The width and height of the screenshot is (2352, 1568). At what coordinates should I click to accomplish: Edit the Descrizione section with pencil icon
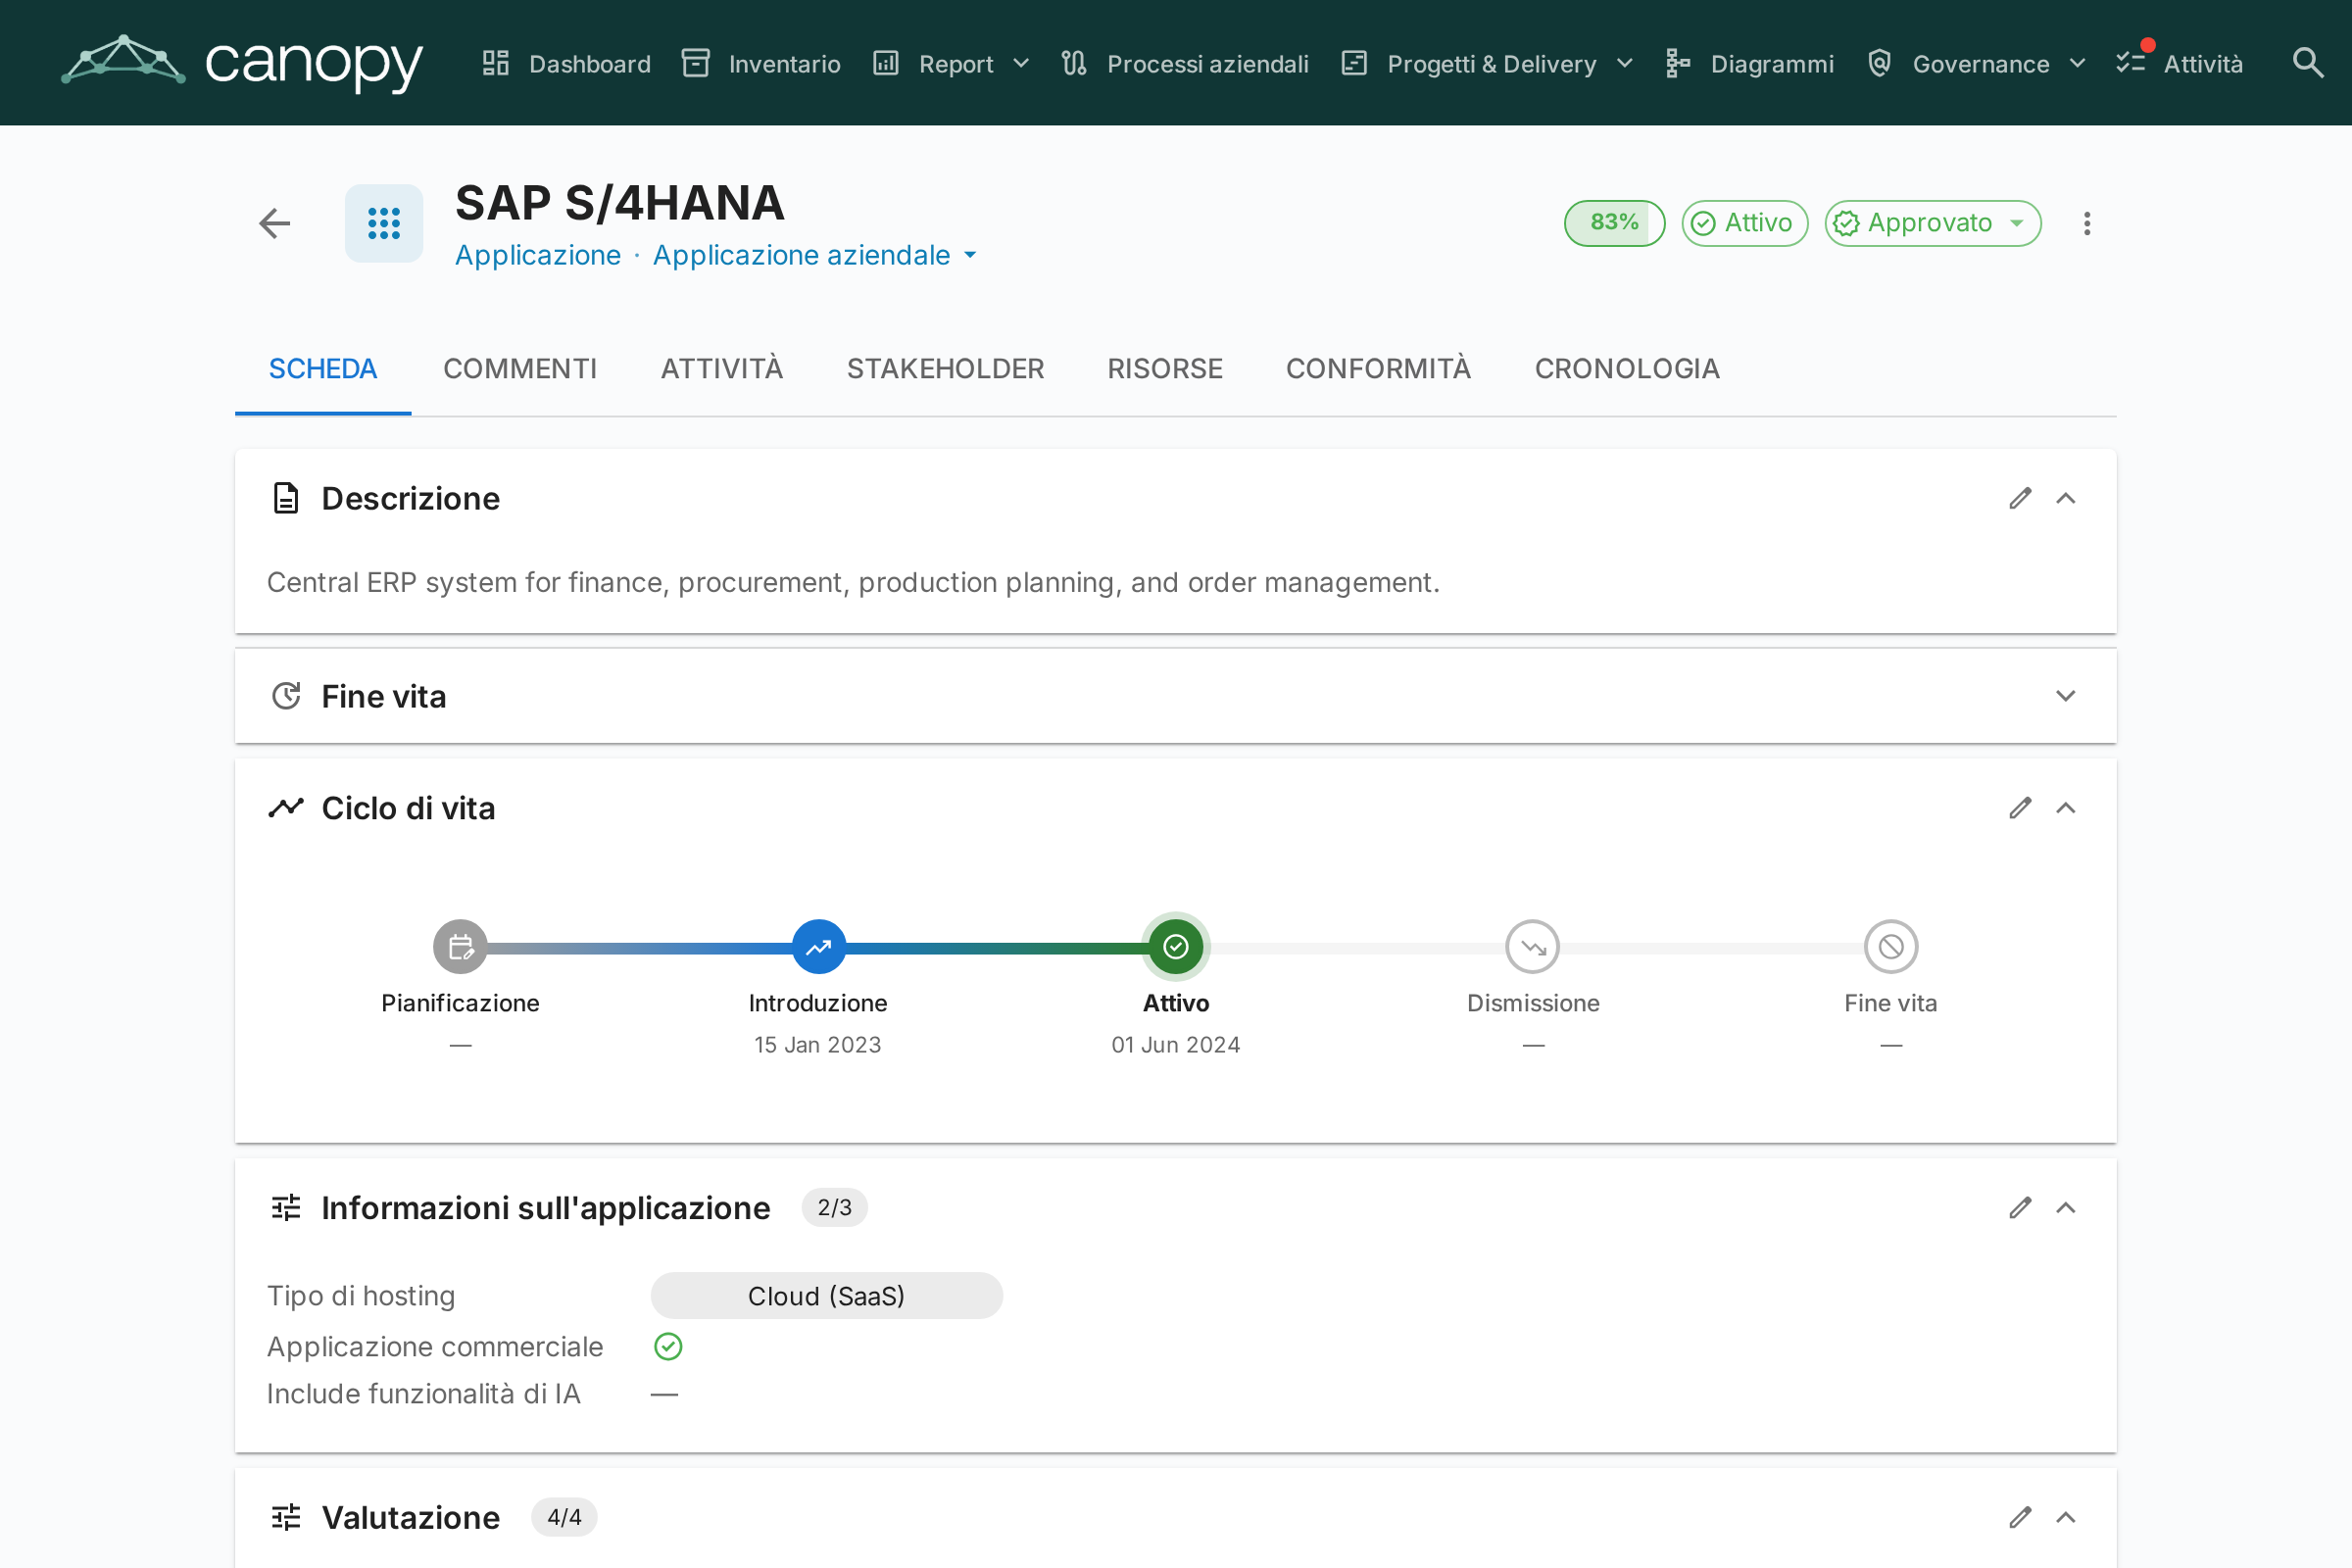(2020, 498)
